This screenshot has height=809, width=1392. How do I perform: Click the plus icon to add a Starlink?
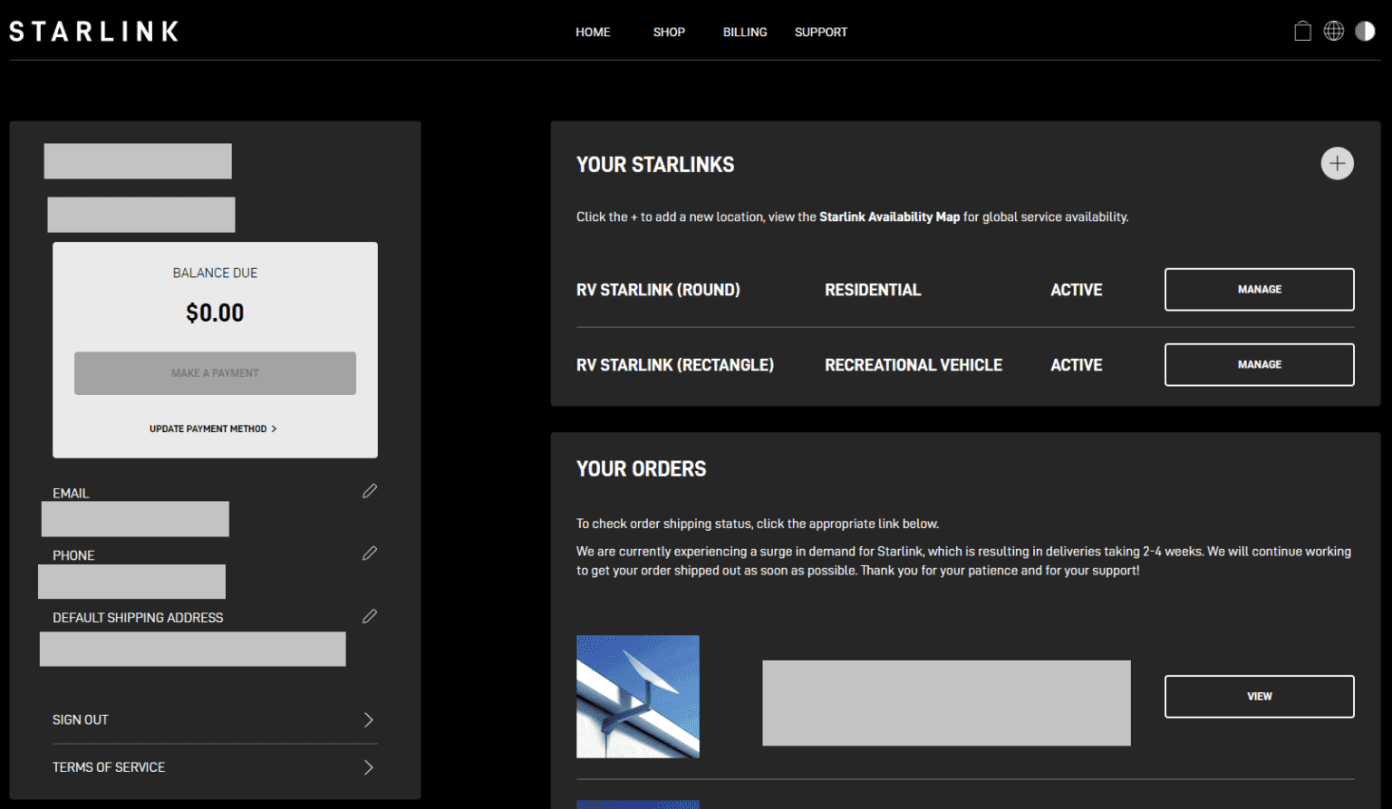[x=1337, y=163]
